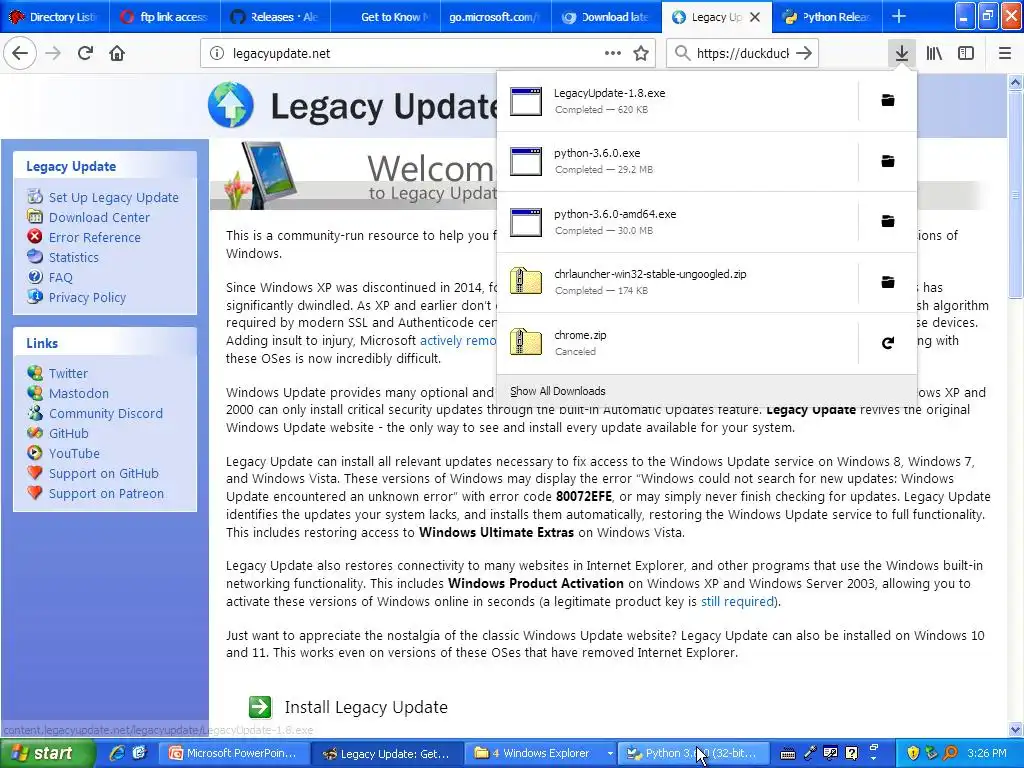
Task: Open Support on Patreon link
Action: pos(106,494)
